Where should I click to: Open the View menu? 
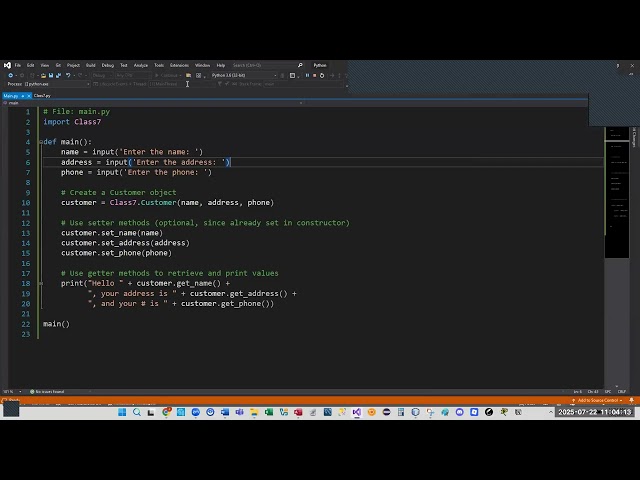tap(44, 65)
